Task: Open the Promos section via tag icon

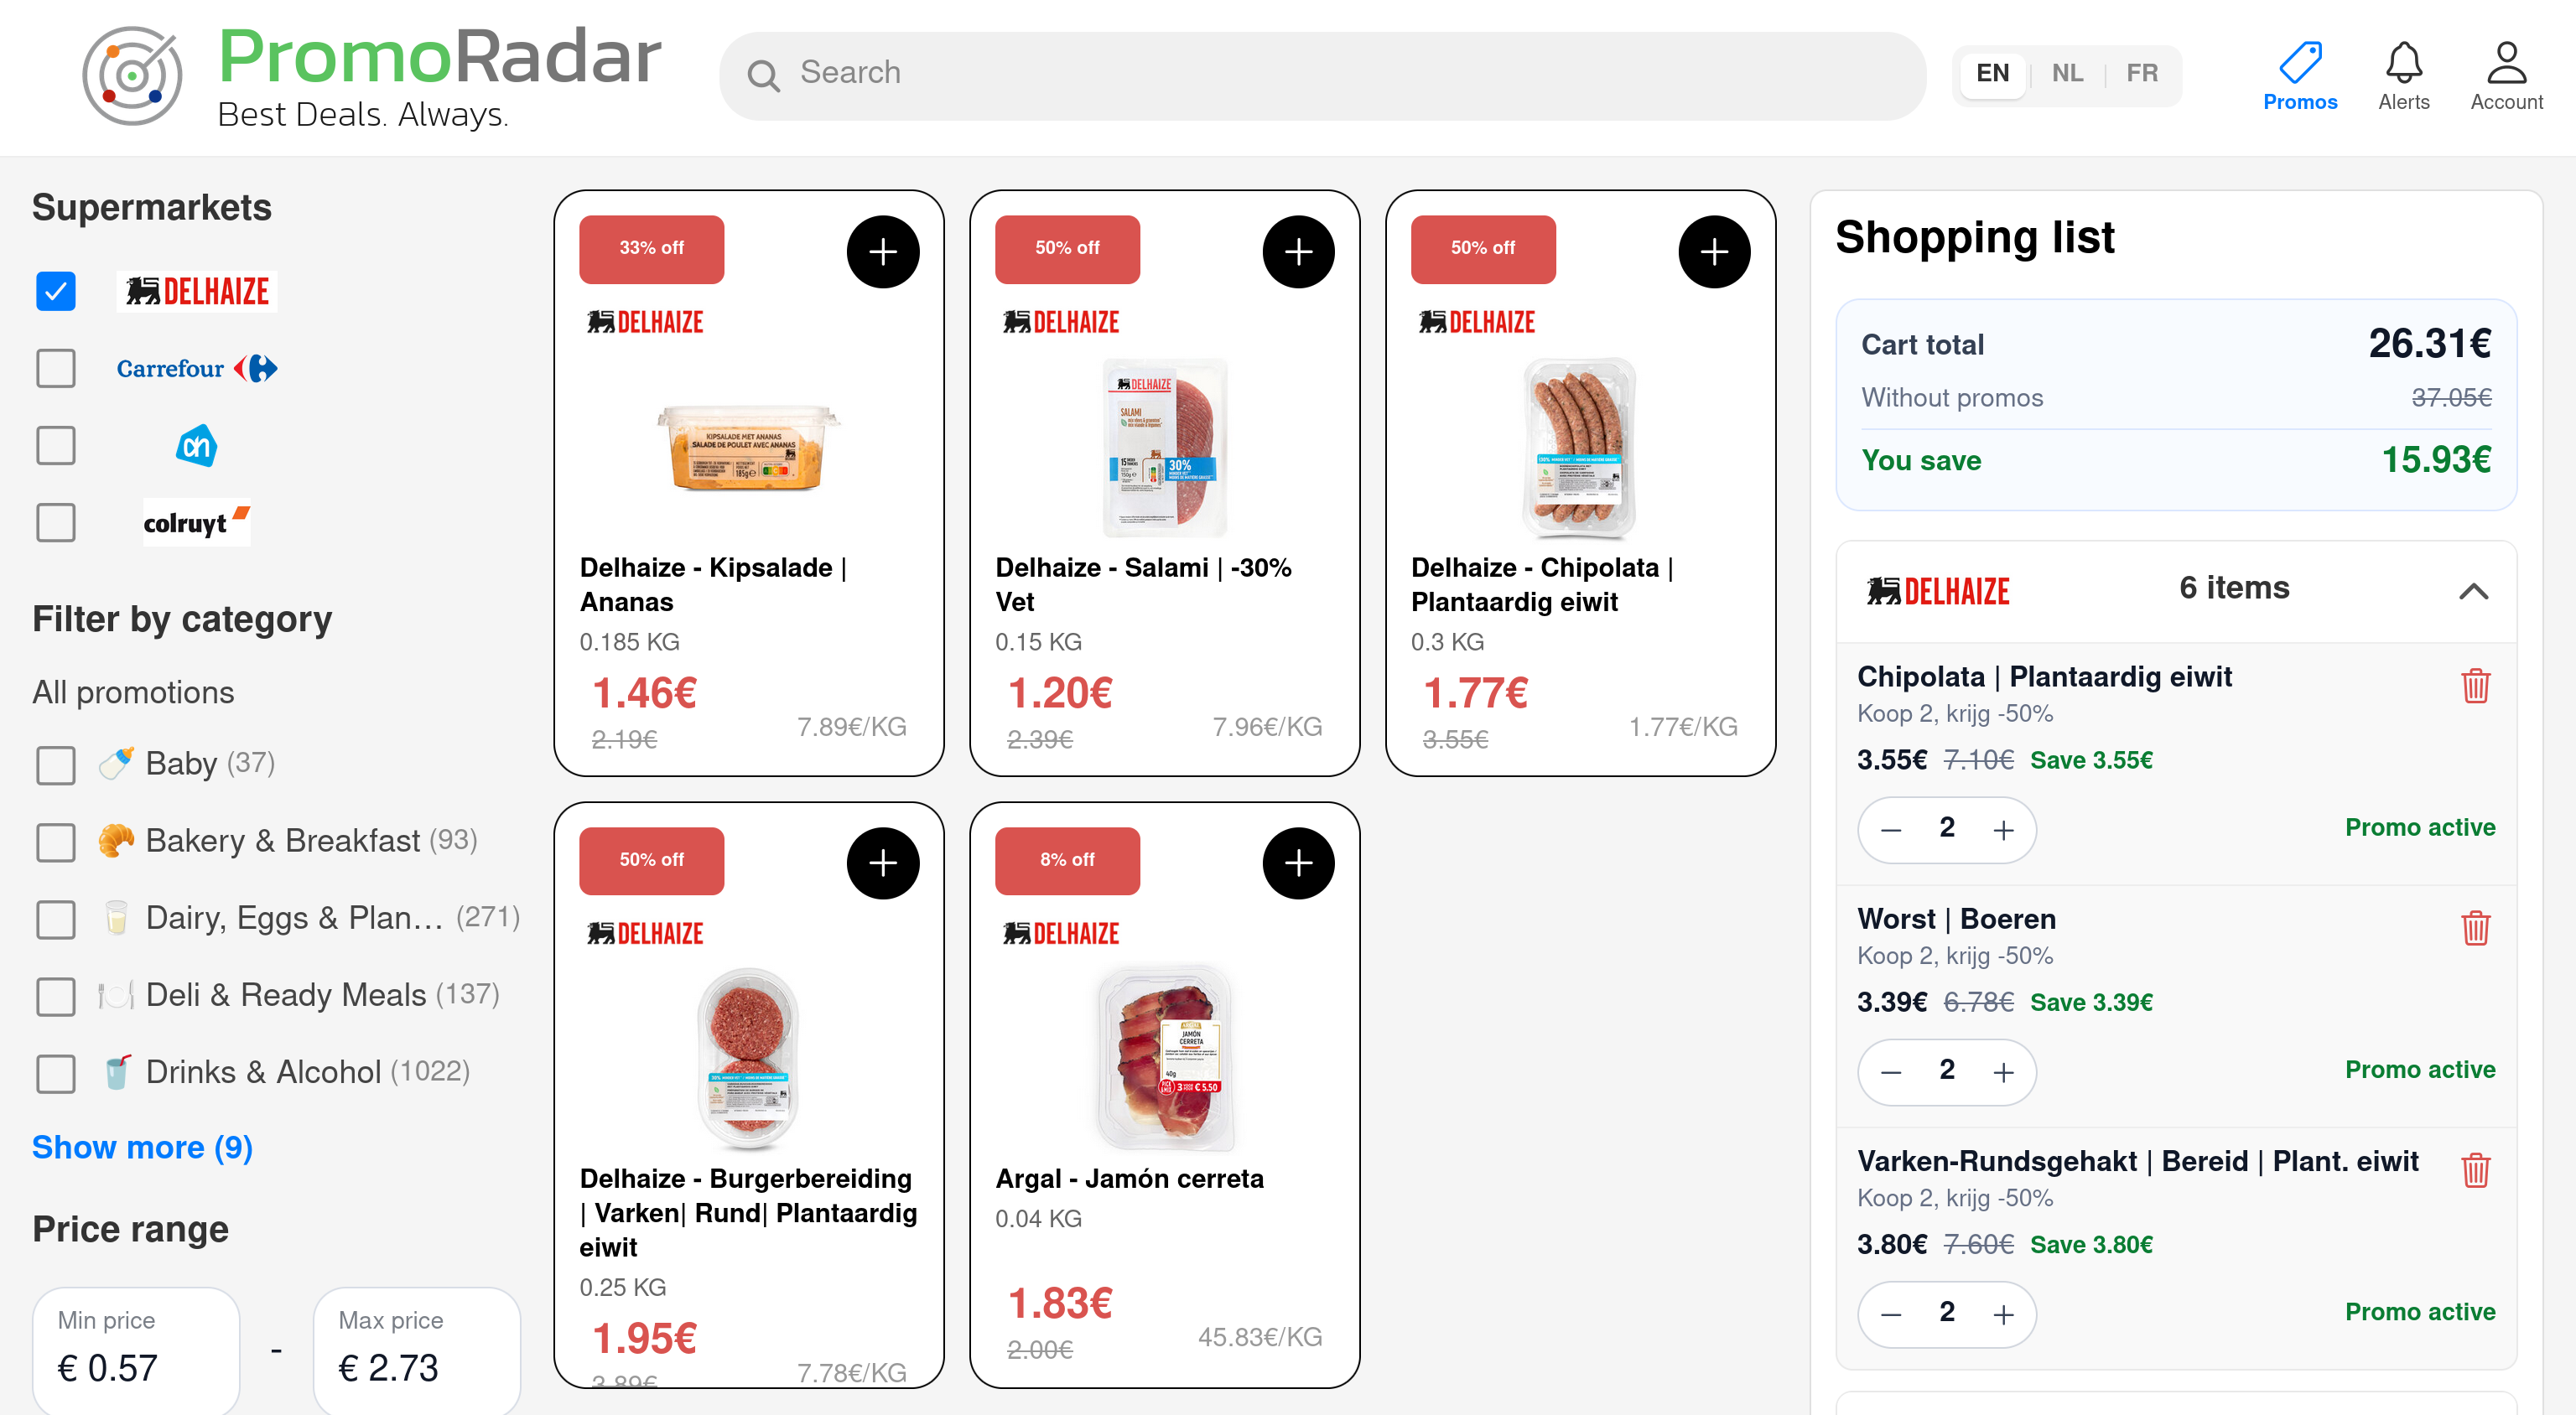Action: pos(2299,62)
